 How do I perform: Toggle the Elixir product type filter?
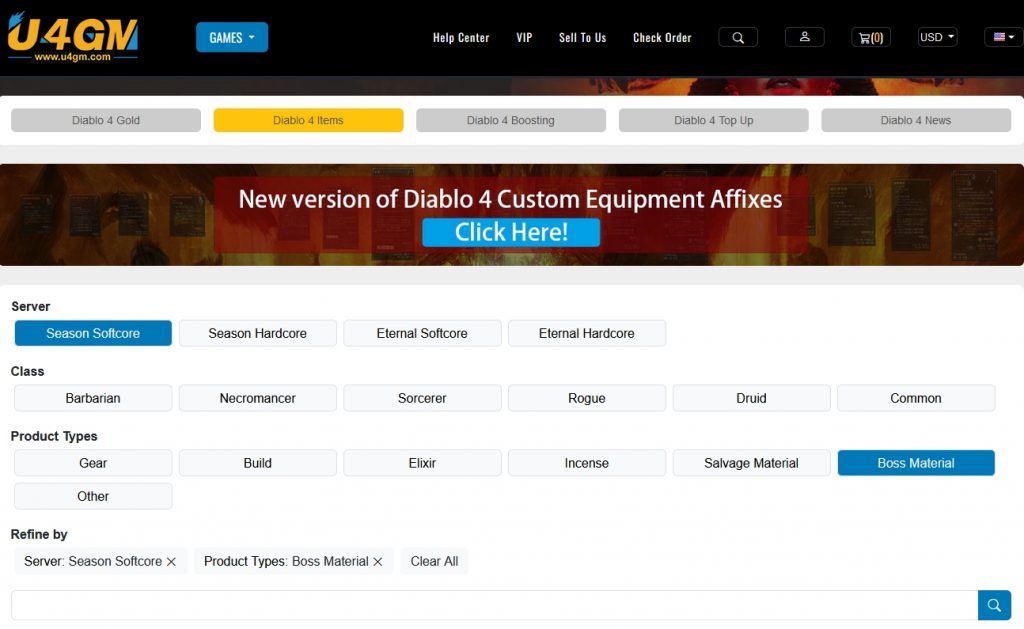coord(422,463)
